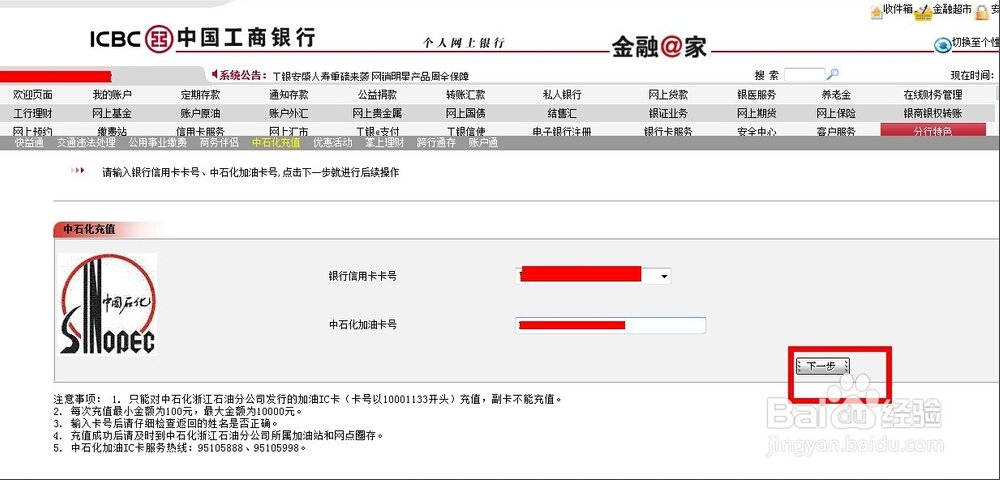
Task: Open the 通知存款 menu
Action: 288,95
